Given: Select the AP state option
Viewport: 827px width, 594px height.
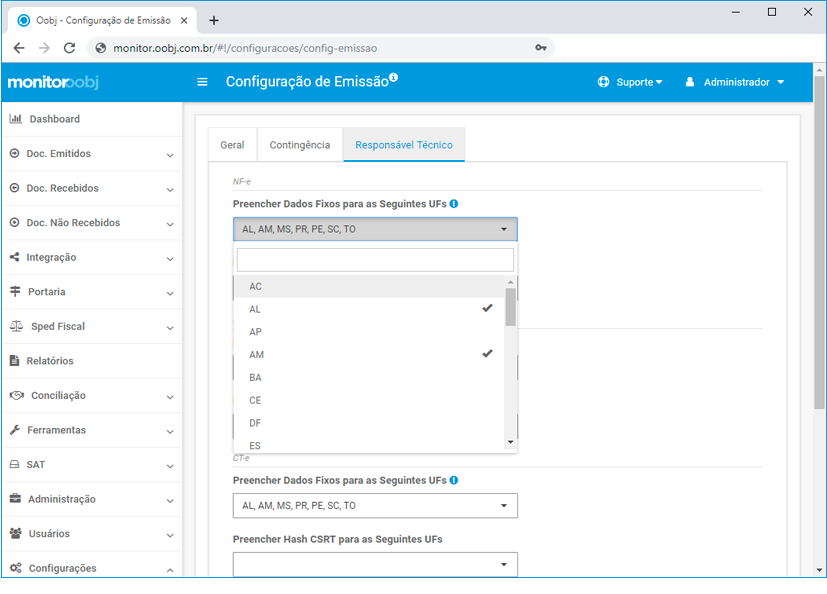Looking at the screenshot, I should [369, 332].
